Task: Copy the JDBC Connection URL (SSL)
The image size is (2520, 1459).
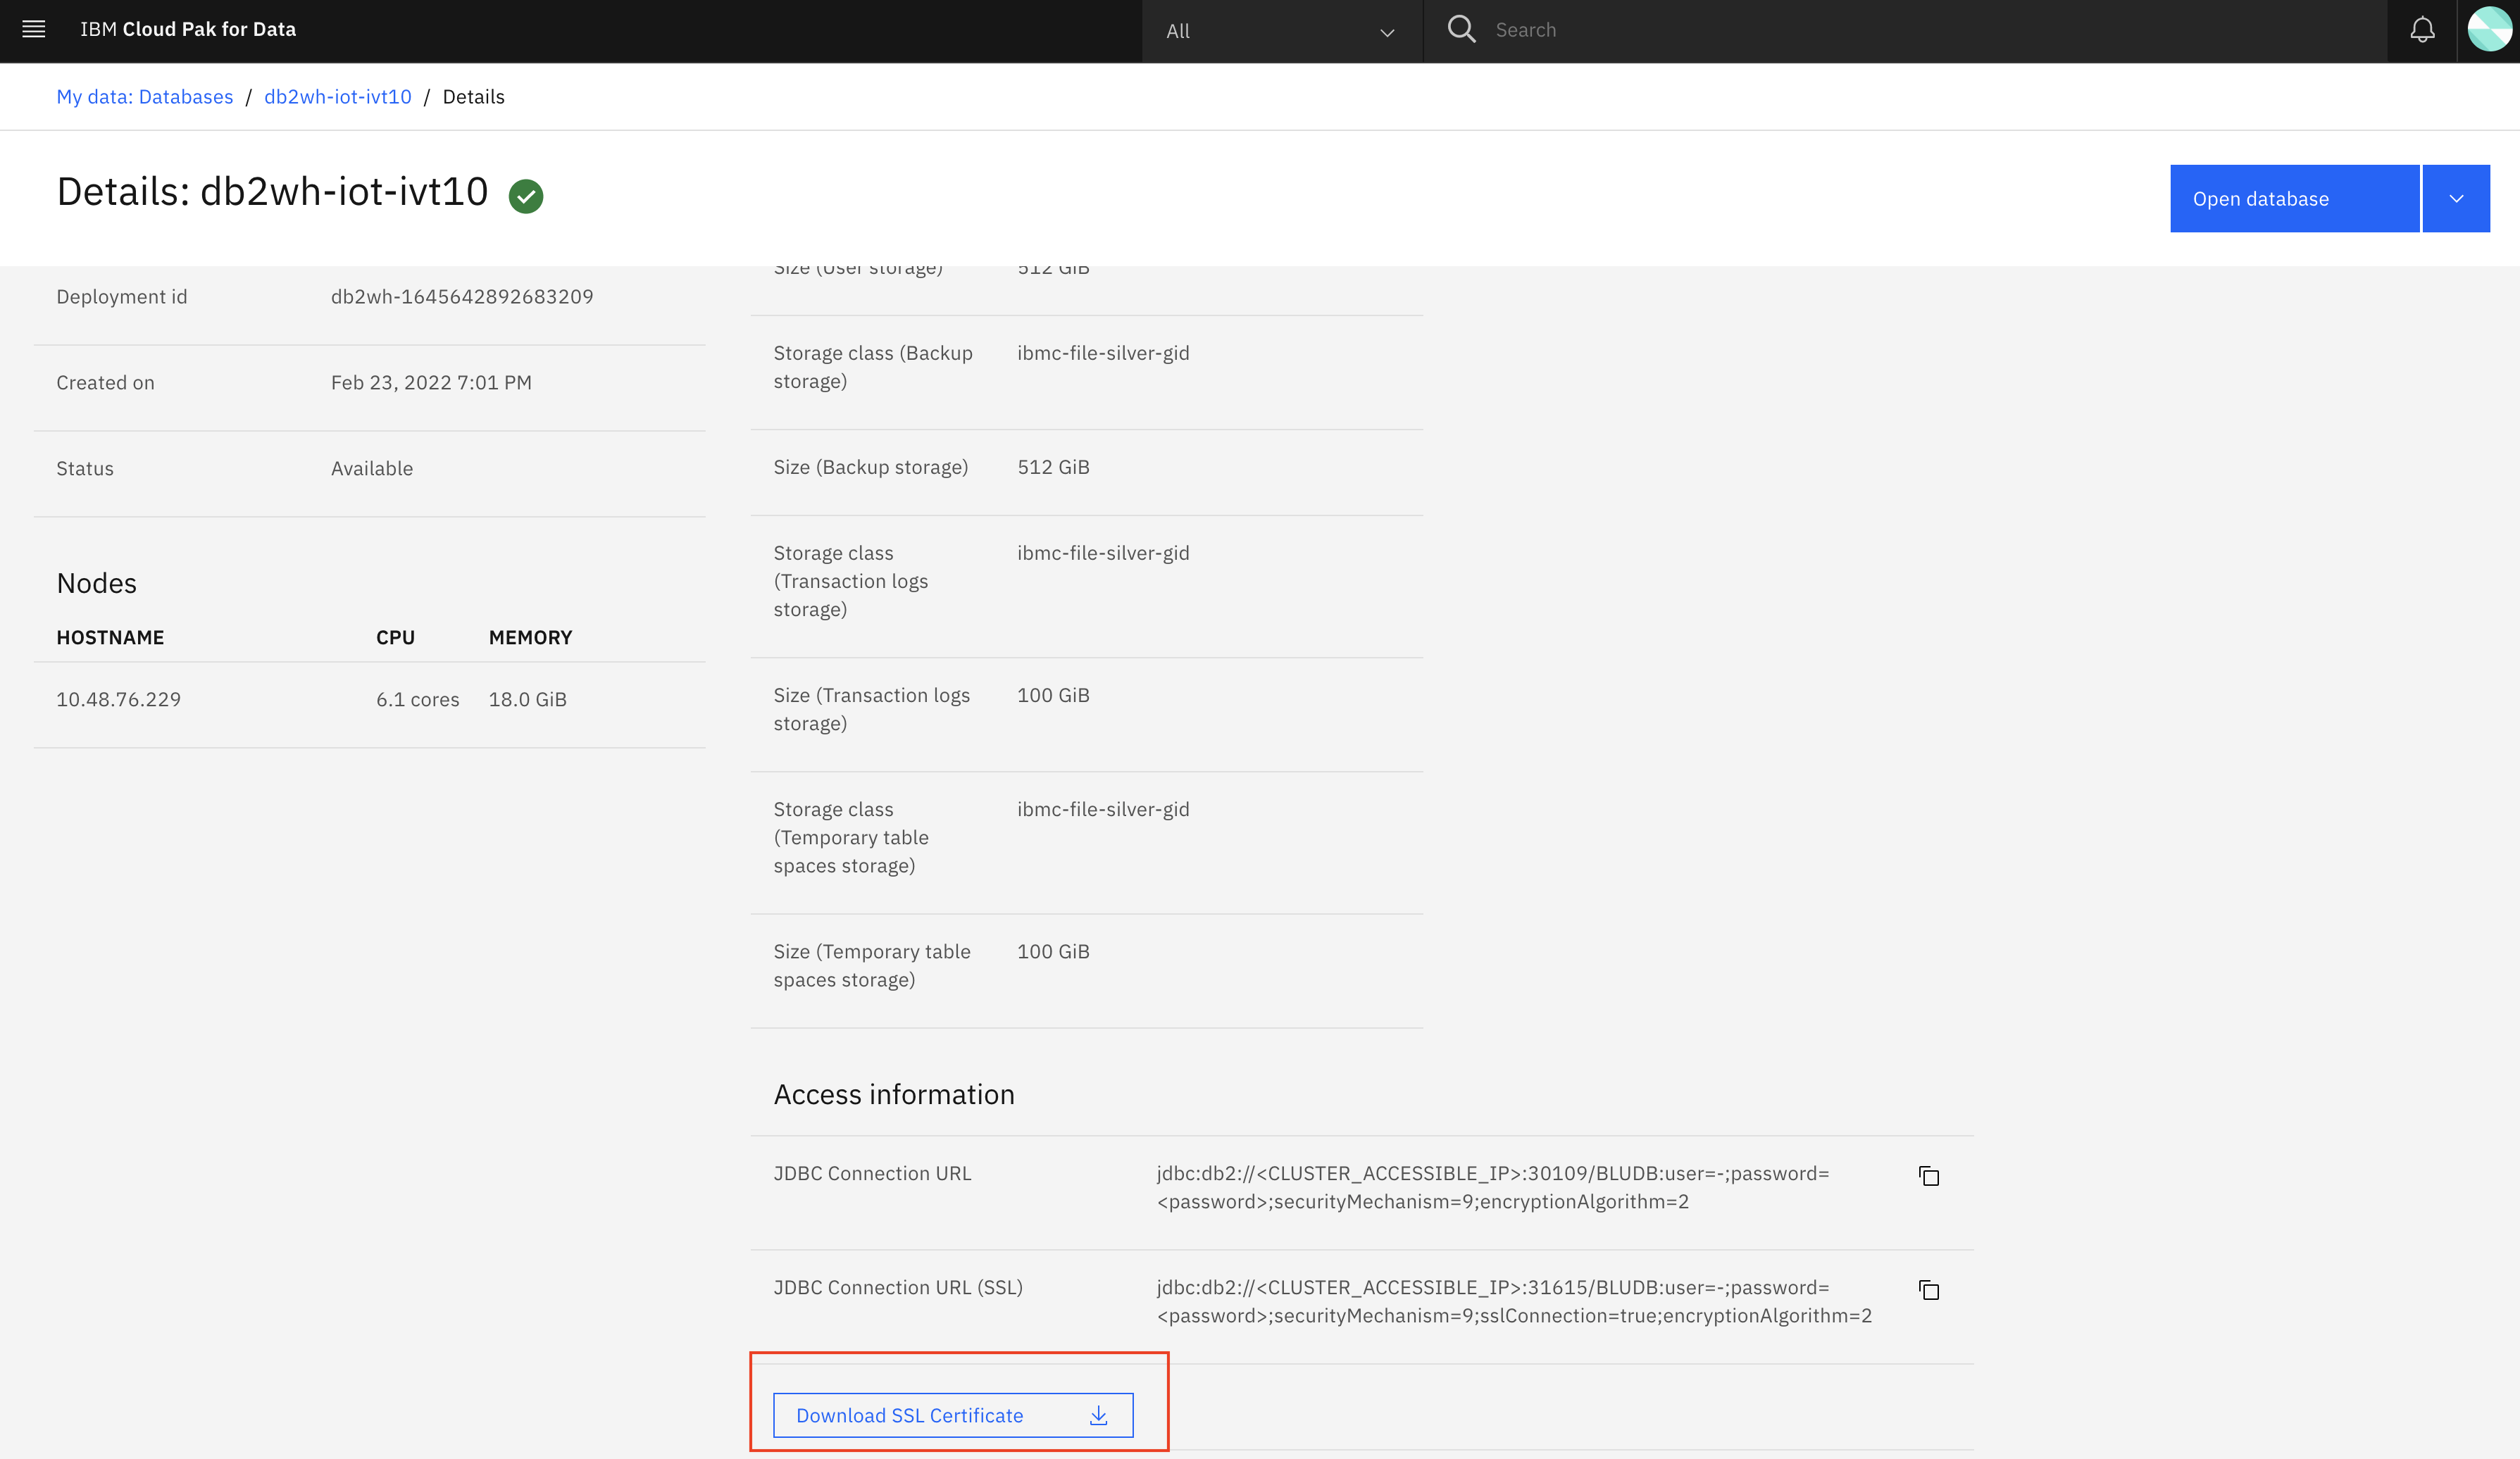Action: (x=1929, y=1290)
